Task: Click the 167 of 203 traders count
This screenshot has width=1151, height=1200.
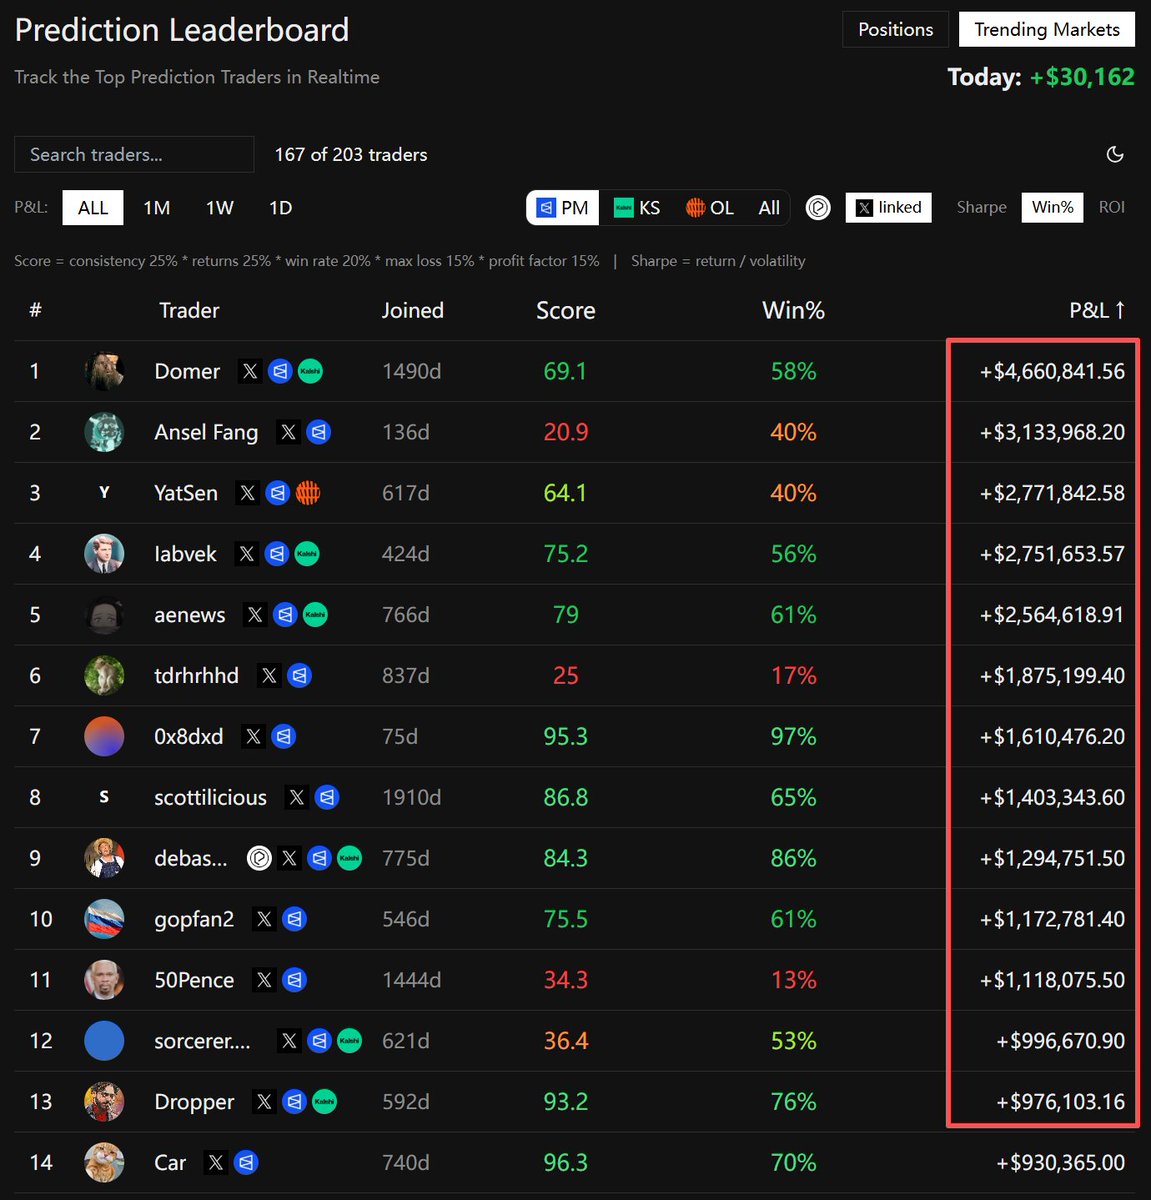Action: (351, 154)
